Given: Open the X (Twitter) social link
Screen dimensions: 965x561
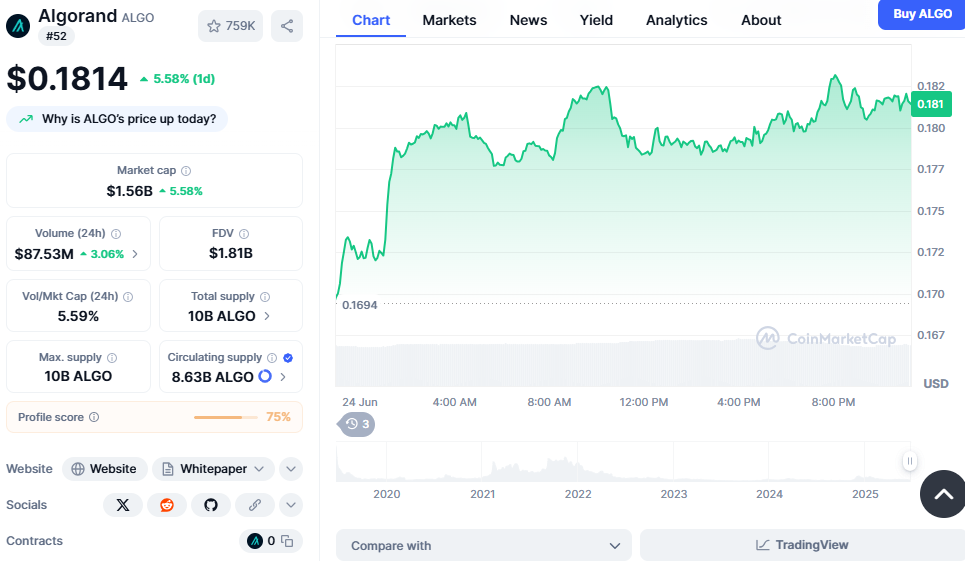Looking at the screenshot, I should pyautogui.click(x=123, y=505).
